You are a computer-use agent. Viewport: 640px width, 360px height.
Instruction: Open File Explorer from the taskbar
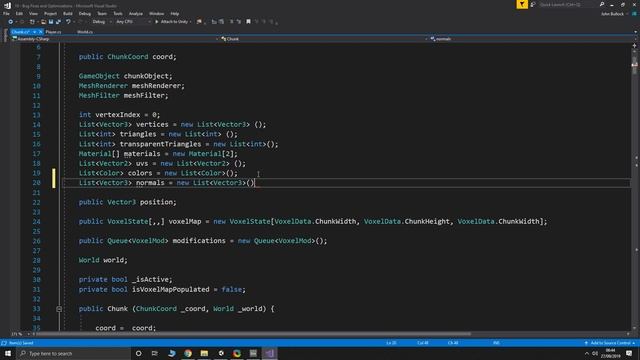click(204, 353)
